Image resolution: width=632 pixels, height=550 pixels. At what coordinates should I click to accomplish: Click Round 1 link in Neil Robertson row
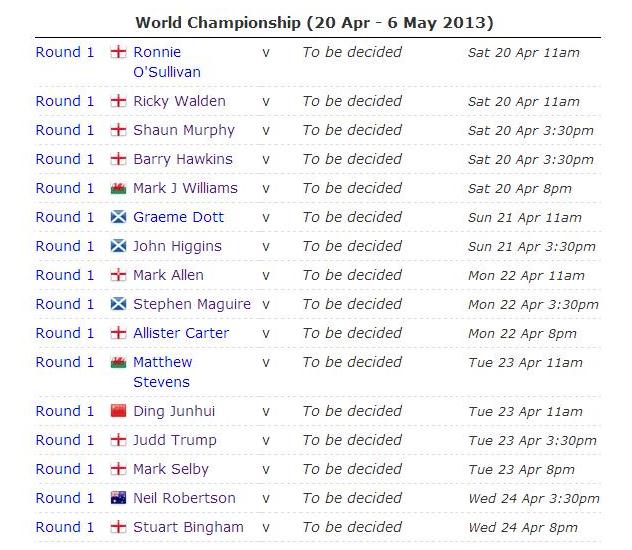(x=65, y=498)
